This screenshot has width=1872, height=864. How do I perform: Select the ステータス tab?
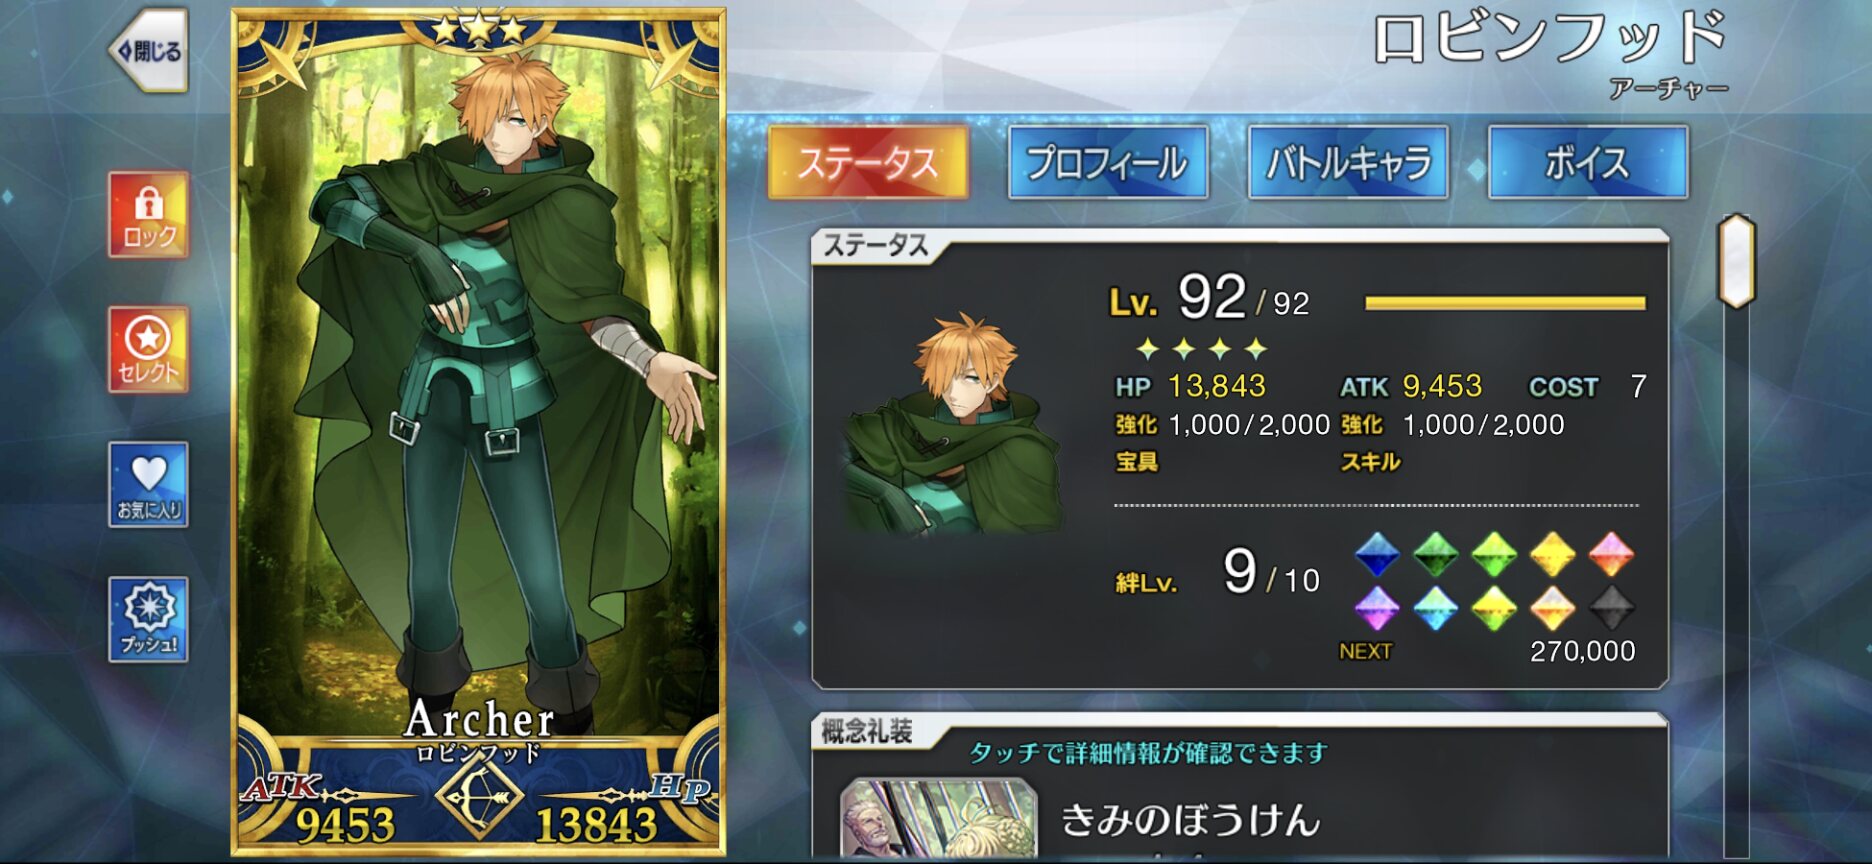[868, 162]
